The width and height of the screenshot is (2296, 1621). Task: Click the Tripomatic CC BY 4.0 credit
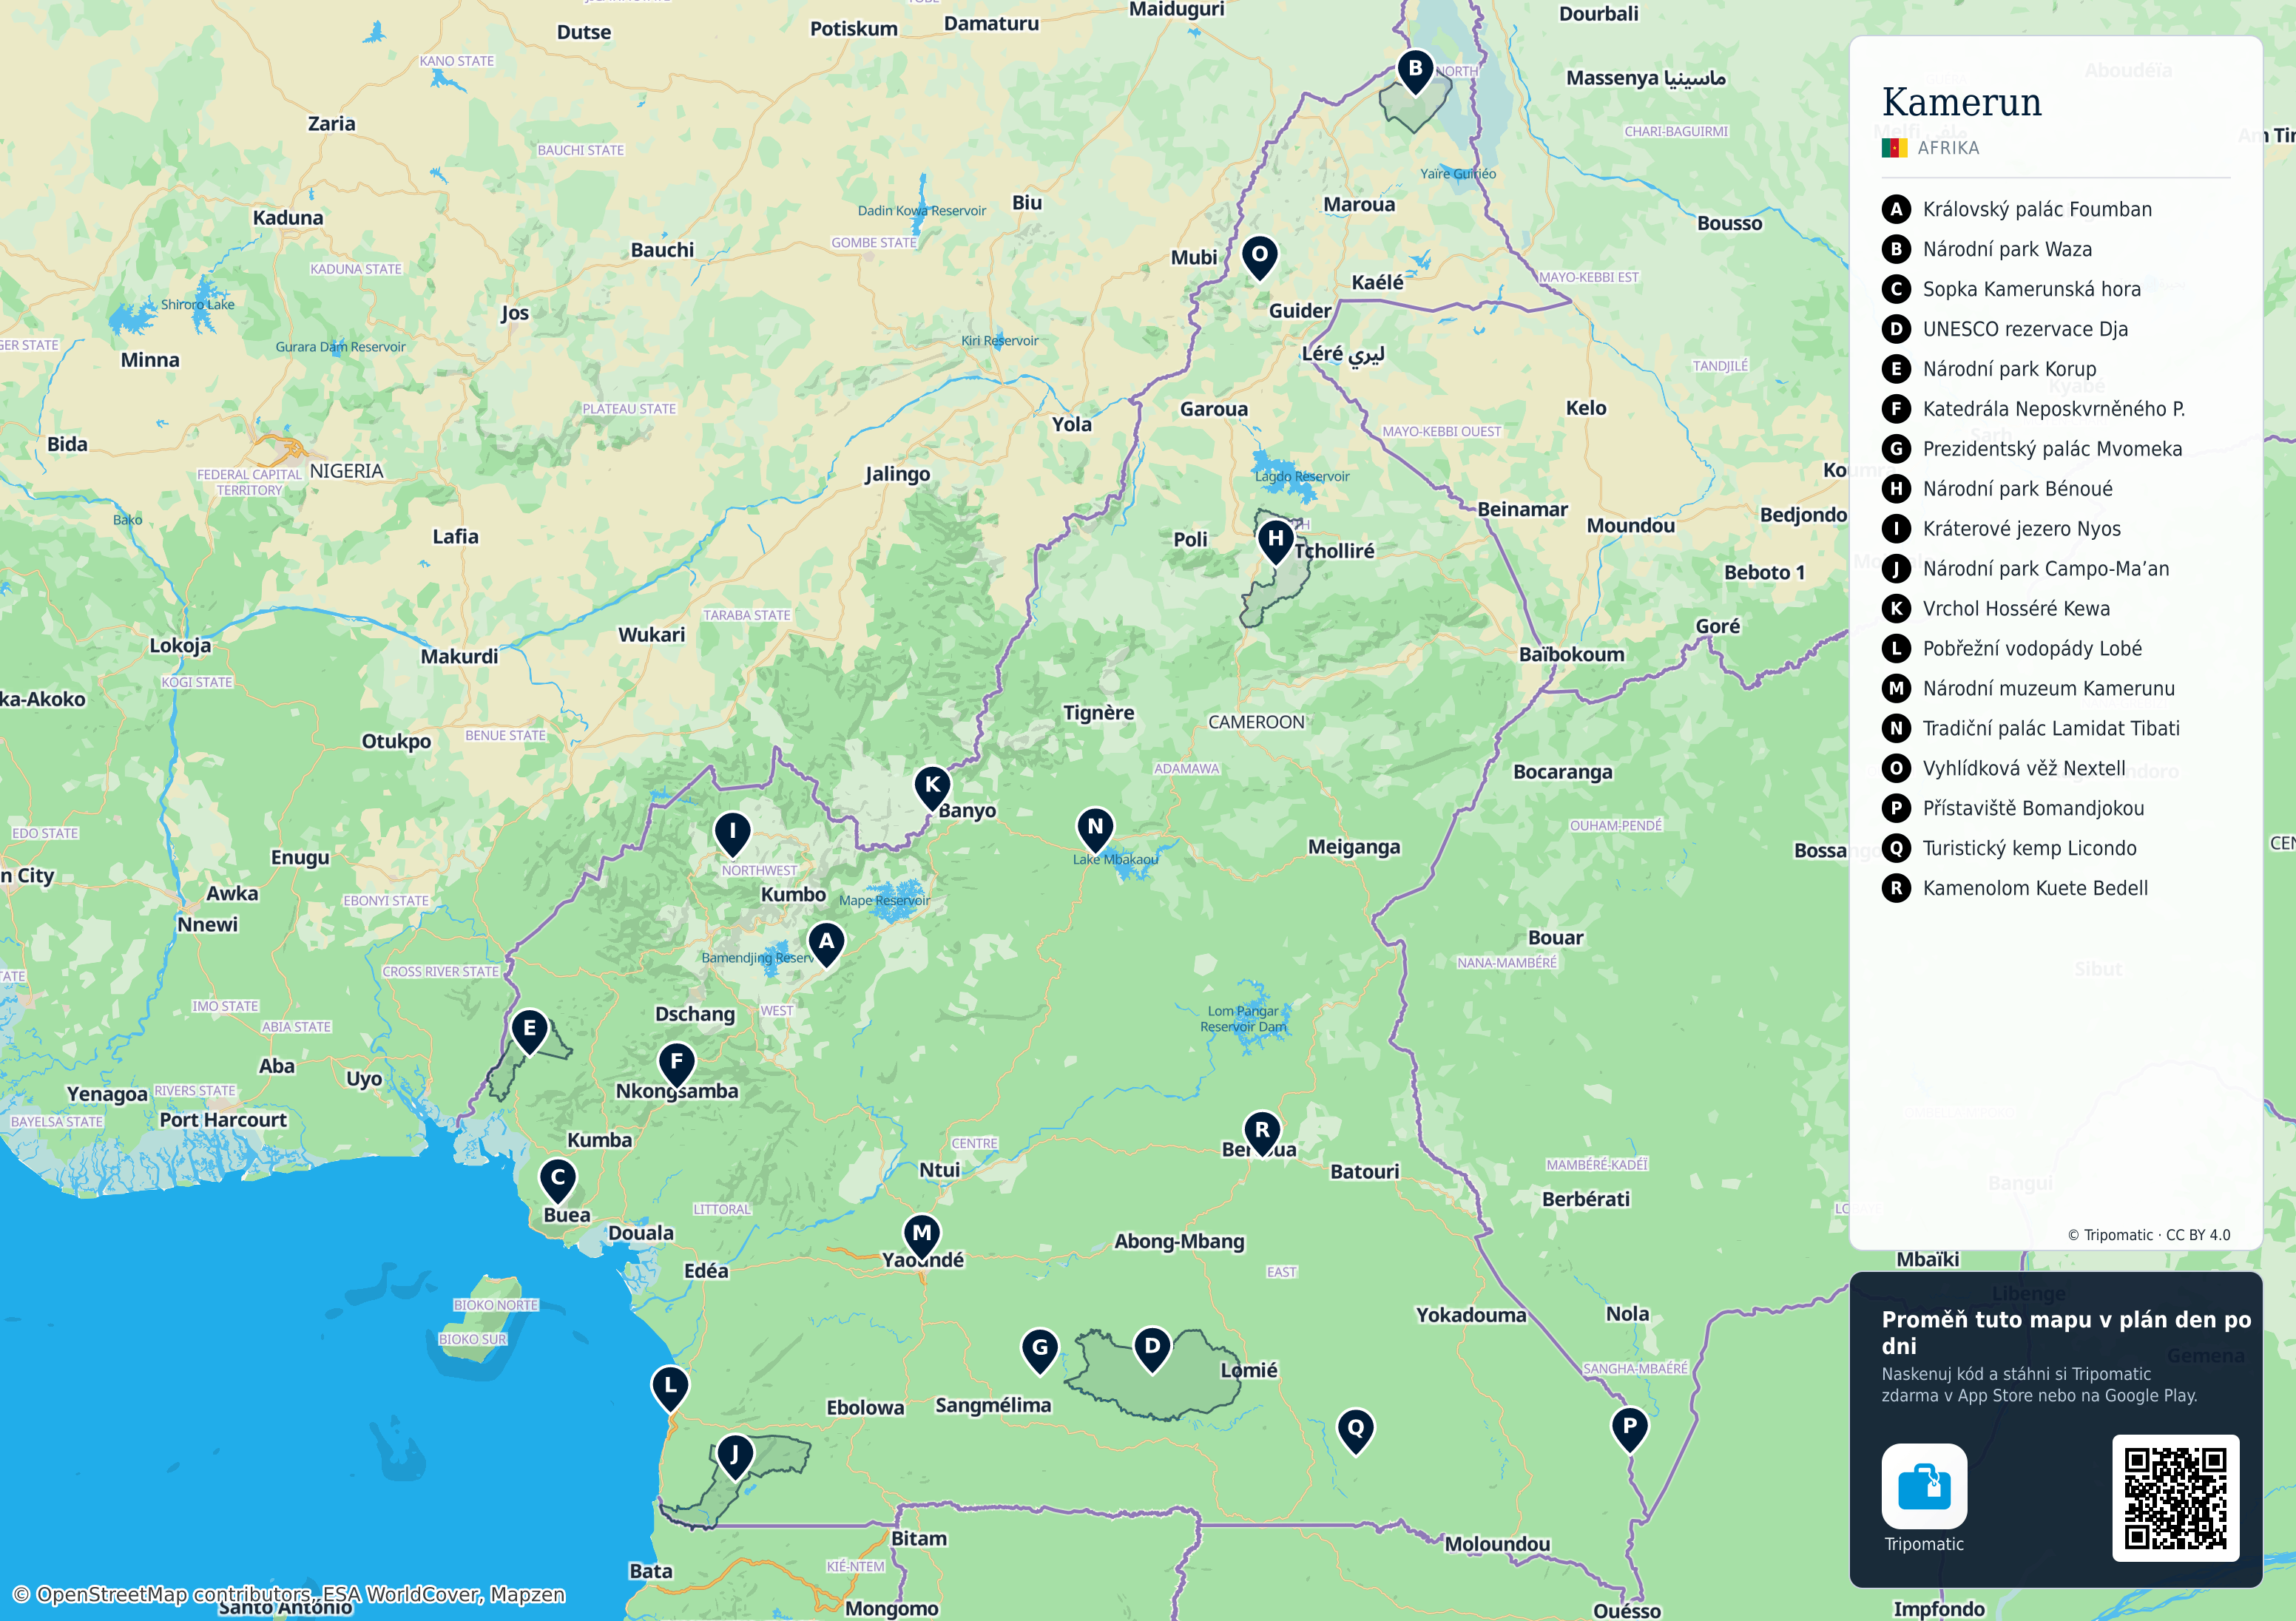pos(2149,1235)
